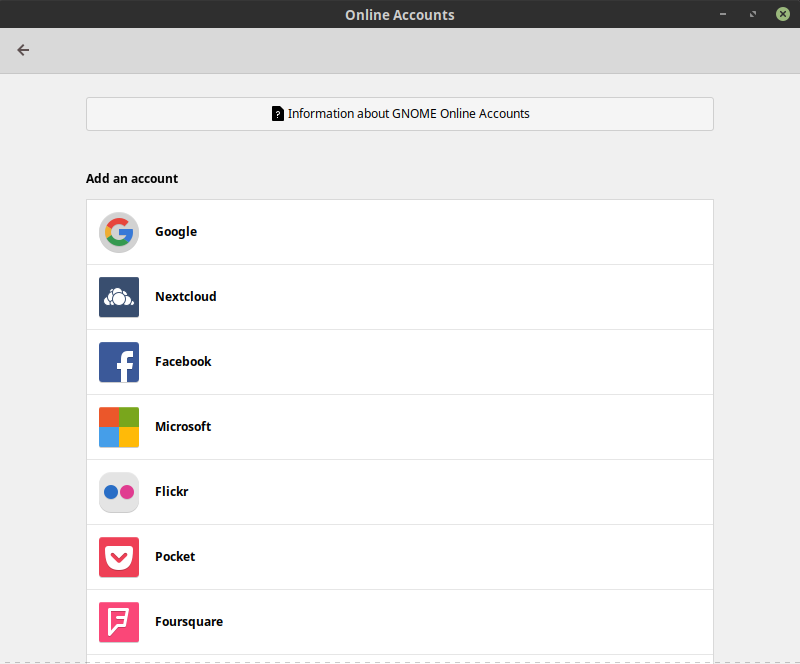Click the help document icon
Image resolution: width=800 pixels, height=664 pixels.
[x=278, y=114]
